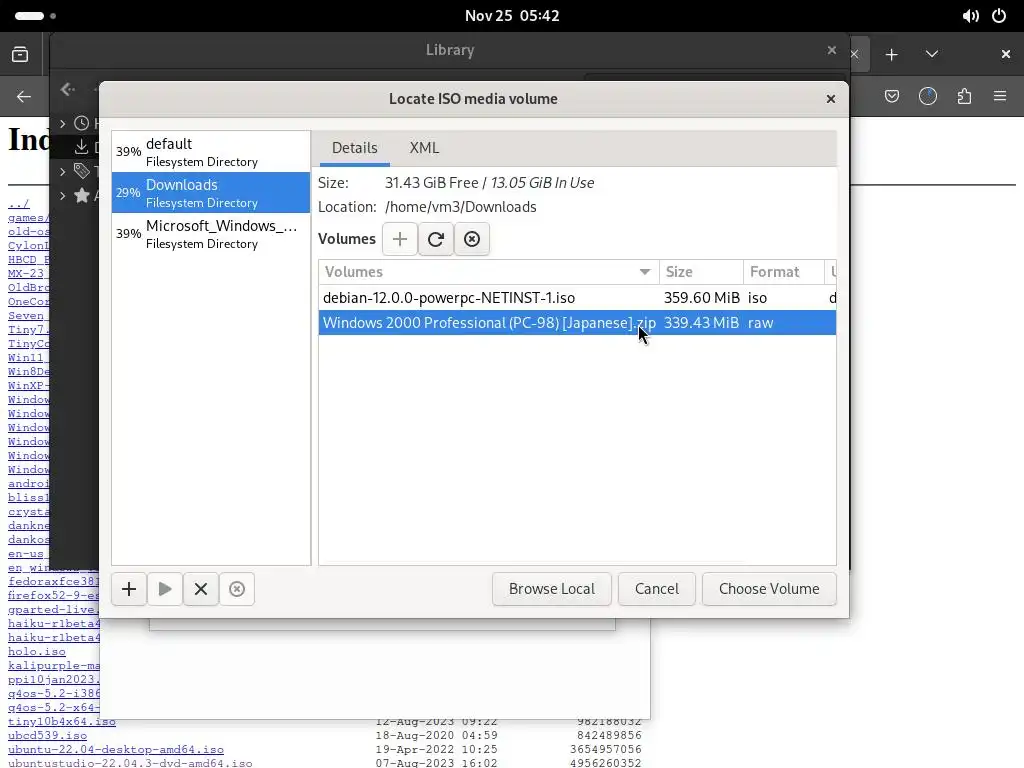This screenshot has height=768, width=1024.
Task: Open Firefox View tab overview icon
Action: 20,54
